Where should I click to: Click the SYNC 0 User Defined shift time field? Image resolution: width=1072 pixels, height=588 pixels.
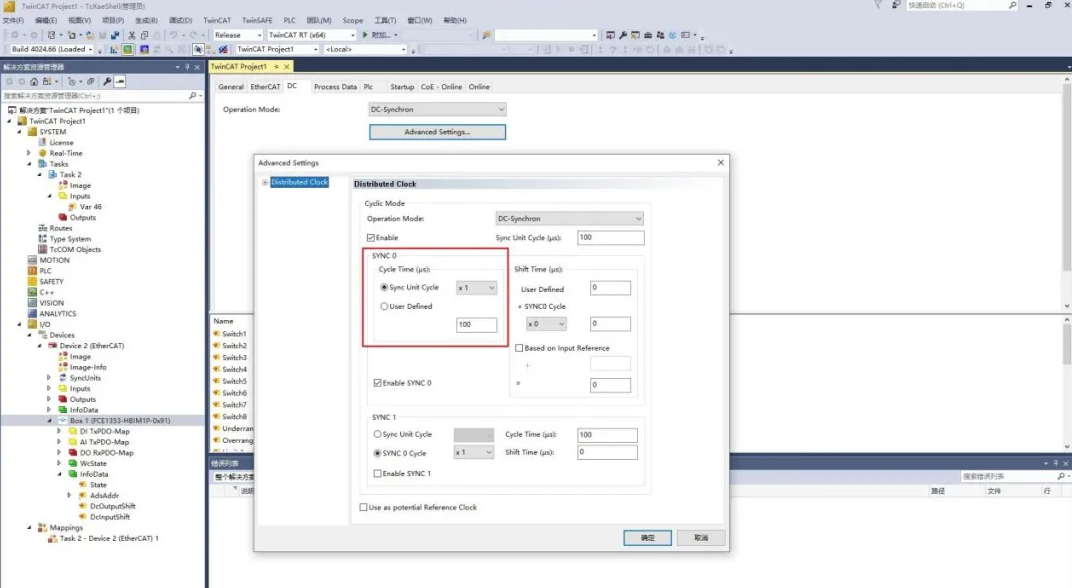point(610,288)
